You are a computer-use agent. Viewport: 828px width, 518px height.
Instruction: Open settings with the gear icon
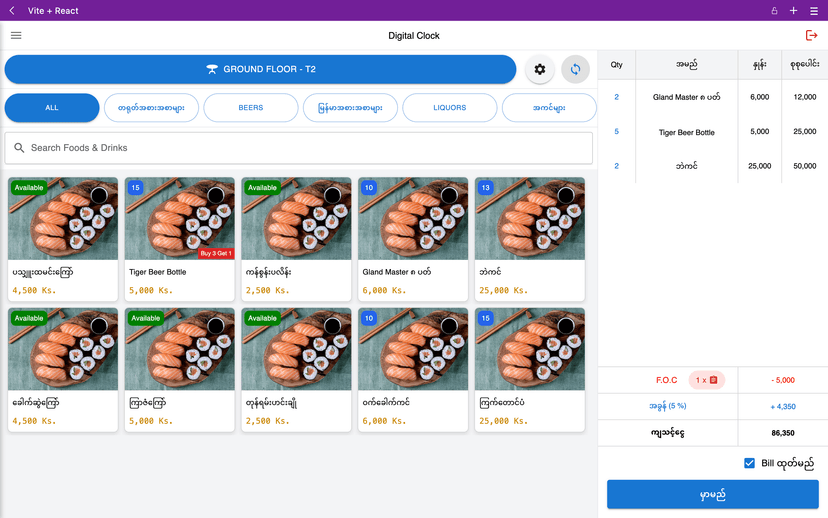click(x=540, y=69)
